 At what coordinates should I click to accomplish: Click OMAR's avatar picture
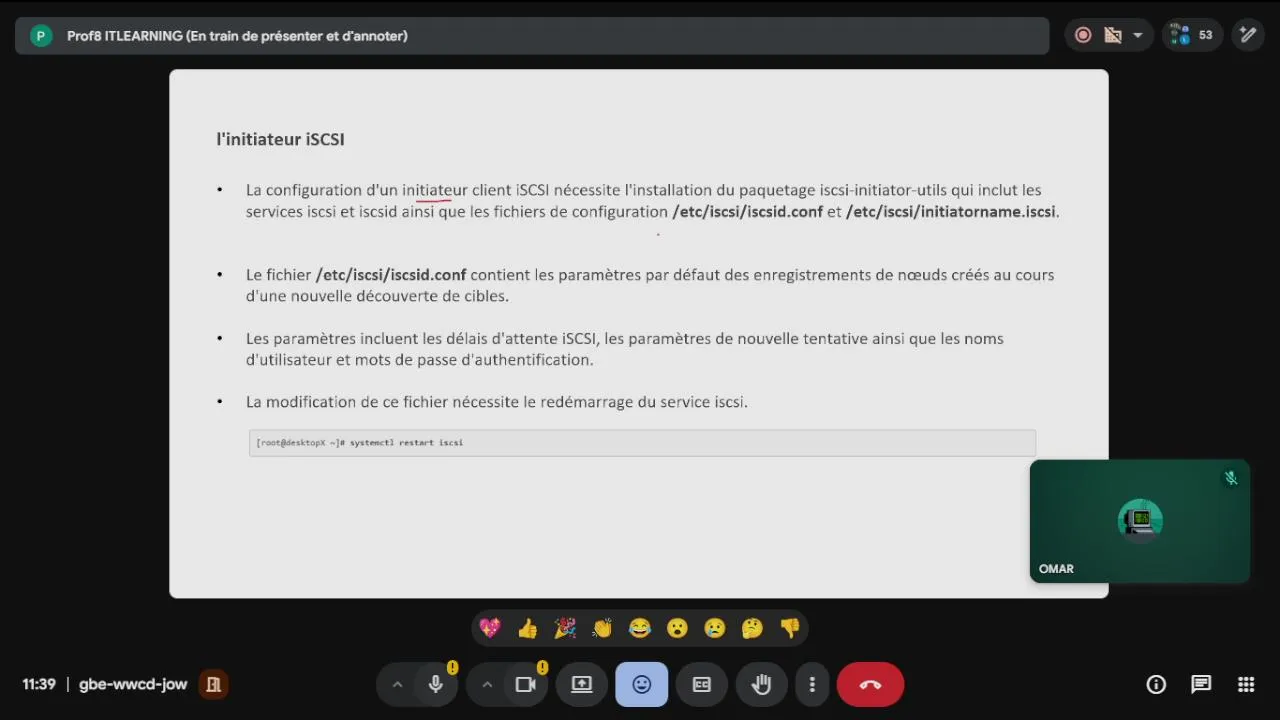point(1140,520)
